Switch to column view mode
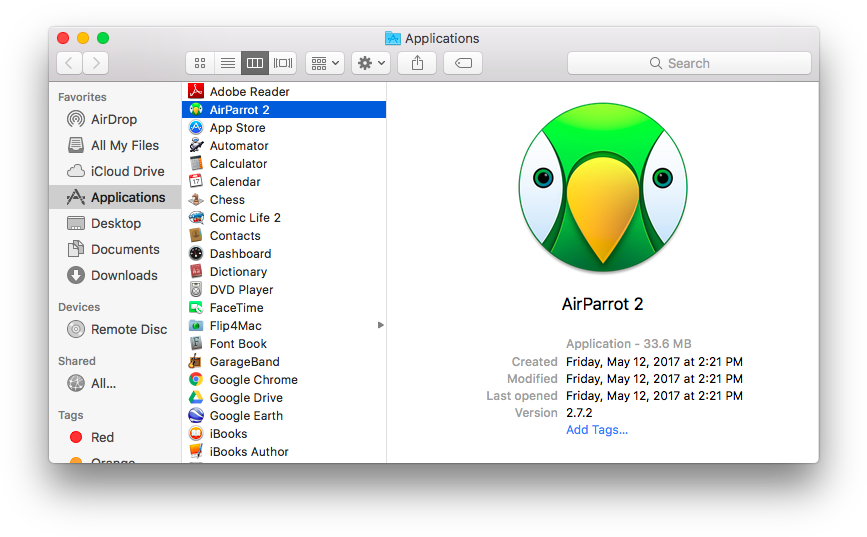This screenshot has width=867, height=537. 255,63
